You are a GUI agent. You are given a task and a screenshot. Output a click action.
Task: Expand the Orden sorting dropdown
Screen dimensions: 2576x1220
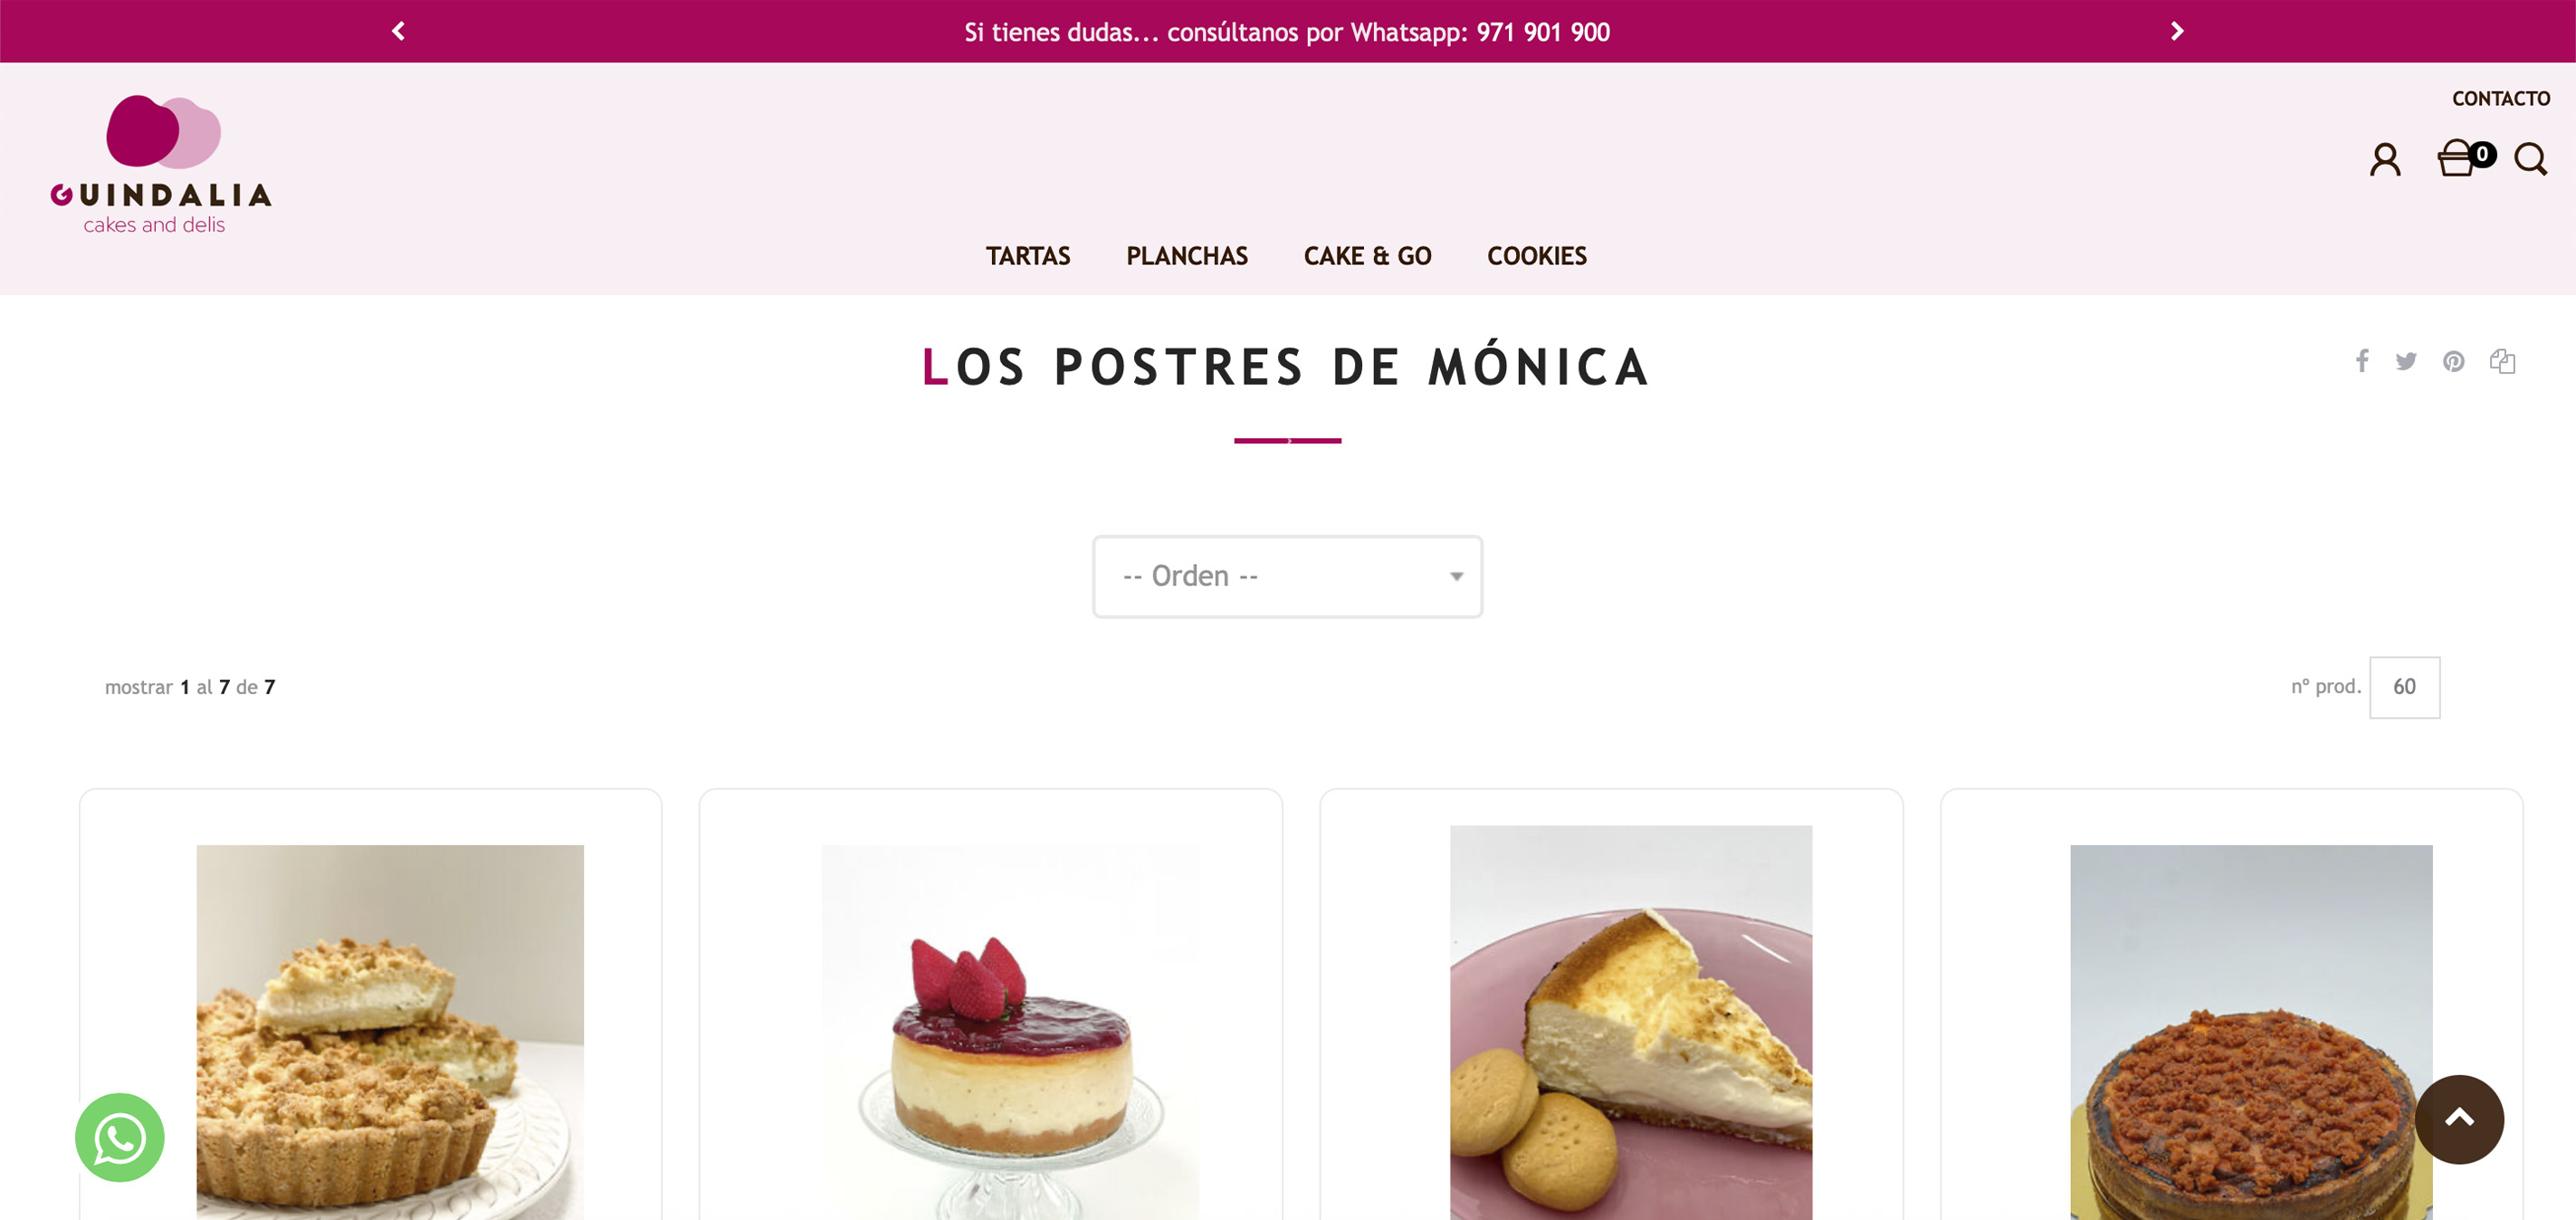[x=1287, y=576]
